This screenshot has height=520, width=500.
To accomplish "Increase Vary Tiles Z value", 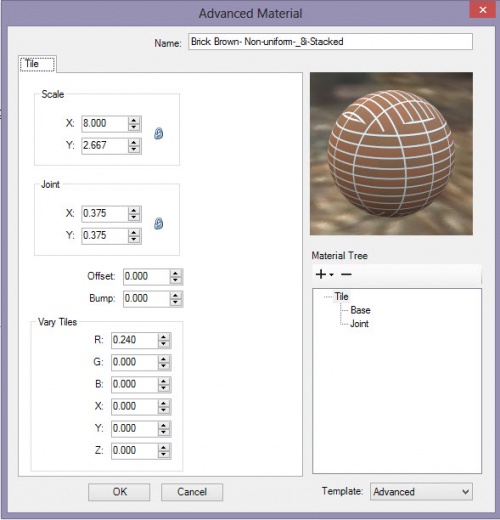I will pos(164,447).
